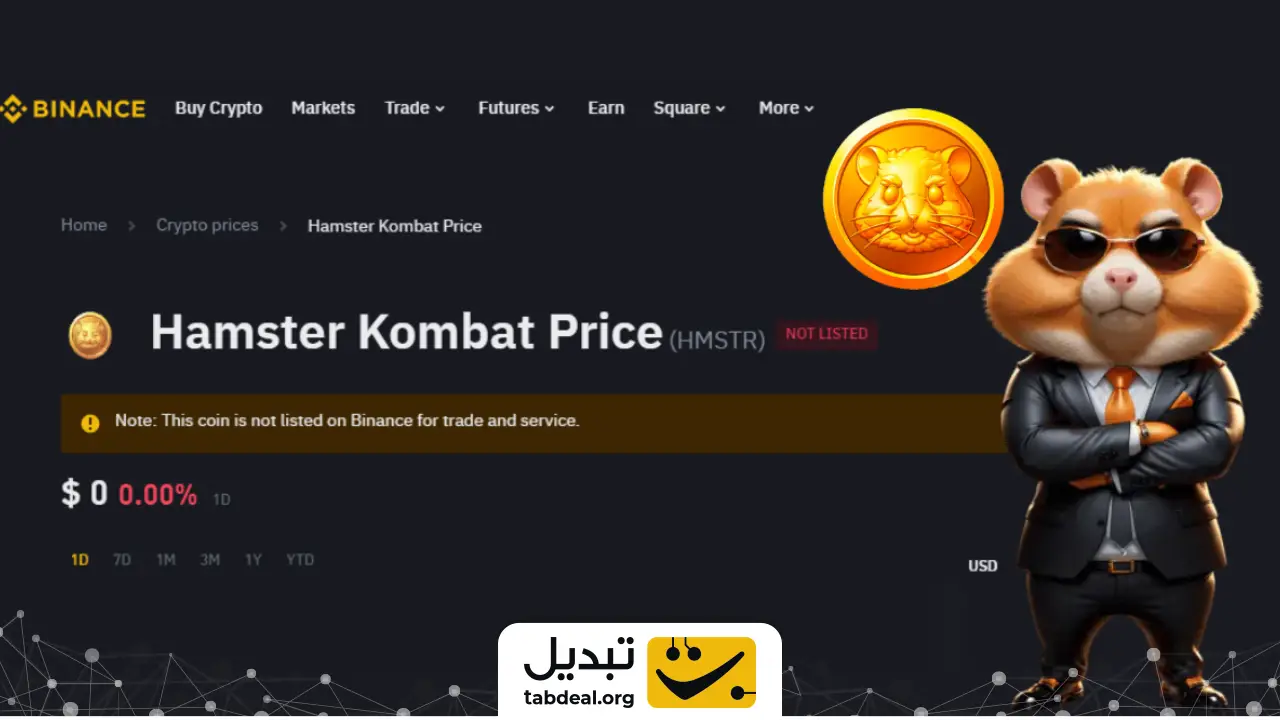Screen dimensions: 1280x720
Task: Open the Earn page
Action: (606, 108)
